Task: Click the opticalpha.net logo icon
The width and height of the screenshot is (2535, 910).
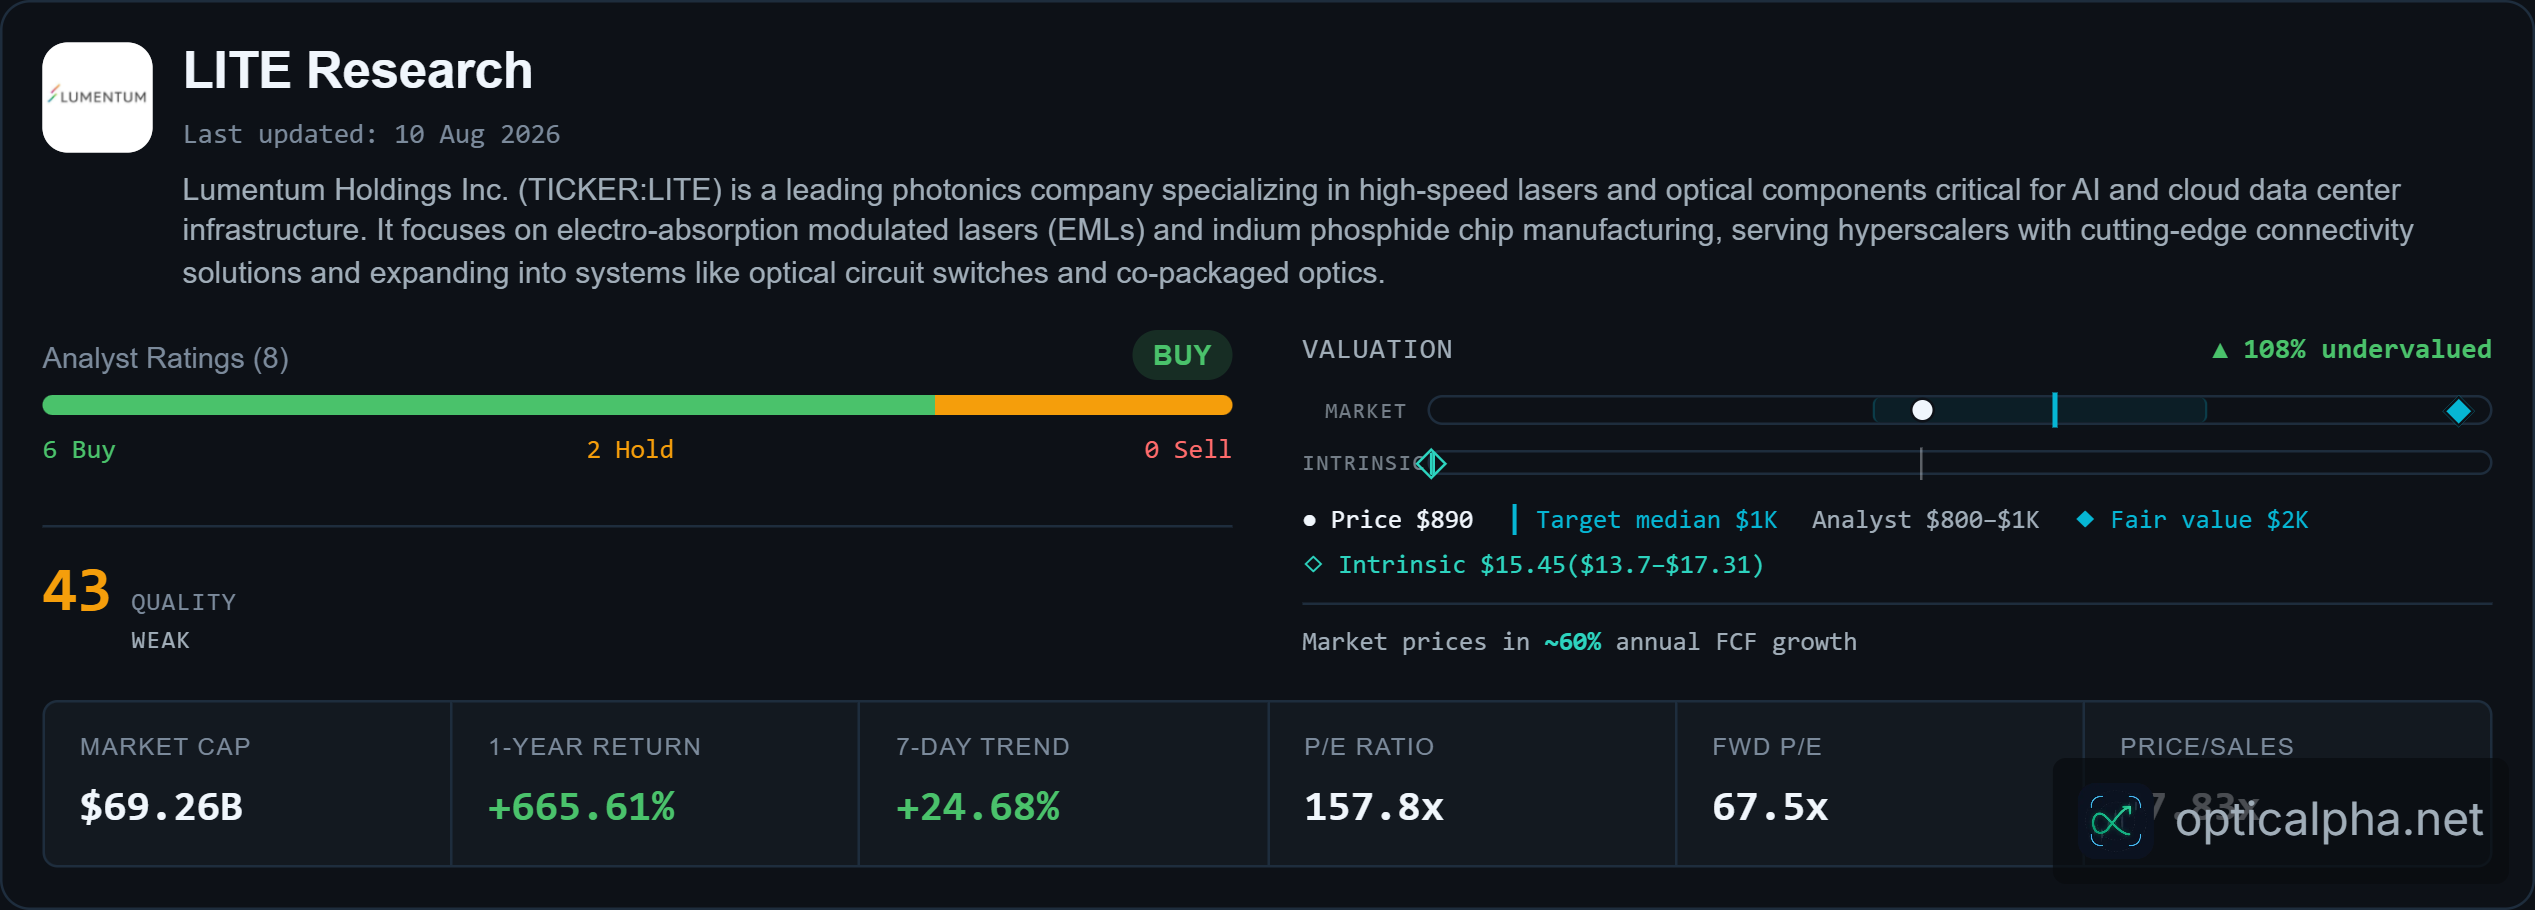Action: pos(2115,822)
